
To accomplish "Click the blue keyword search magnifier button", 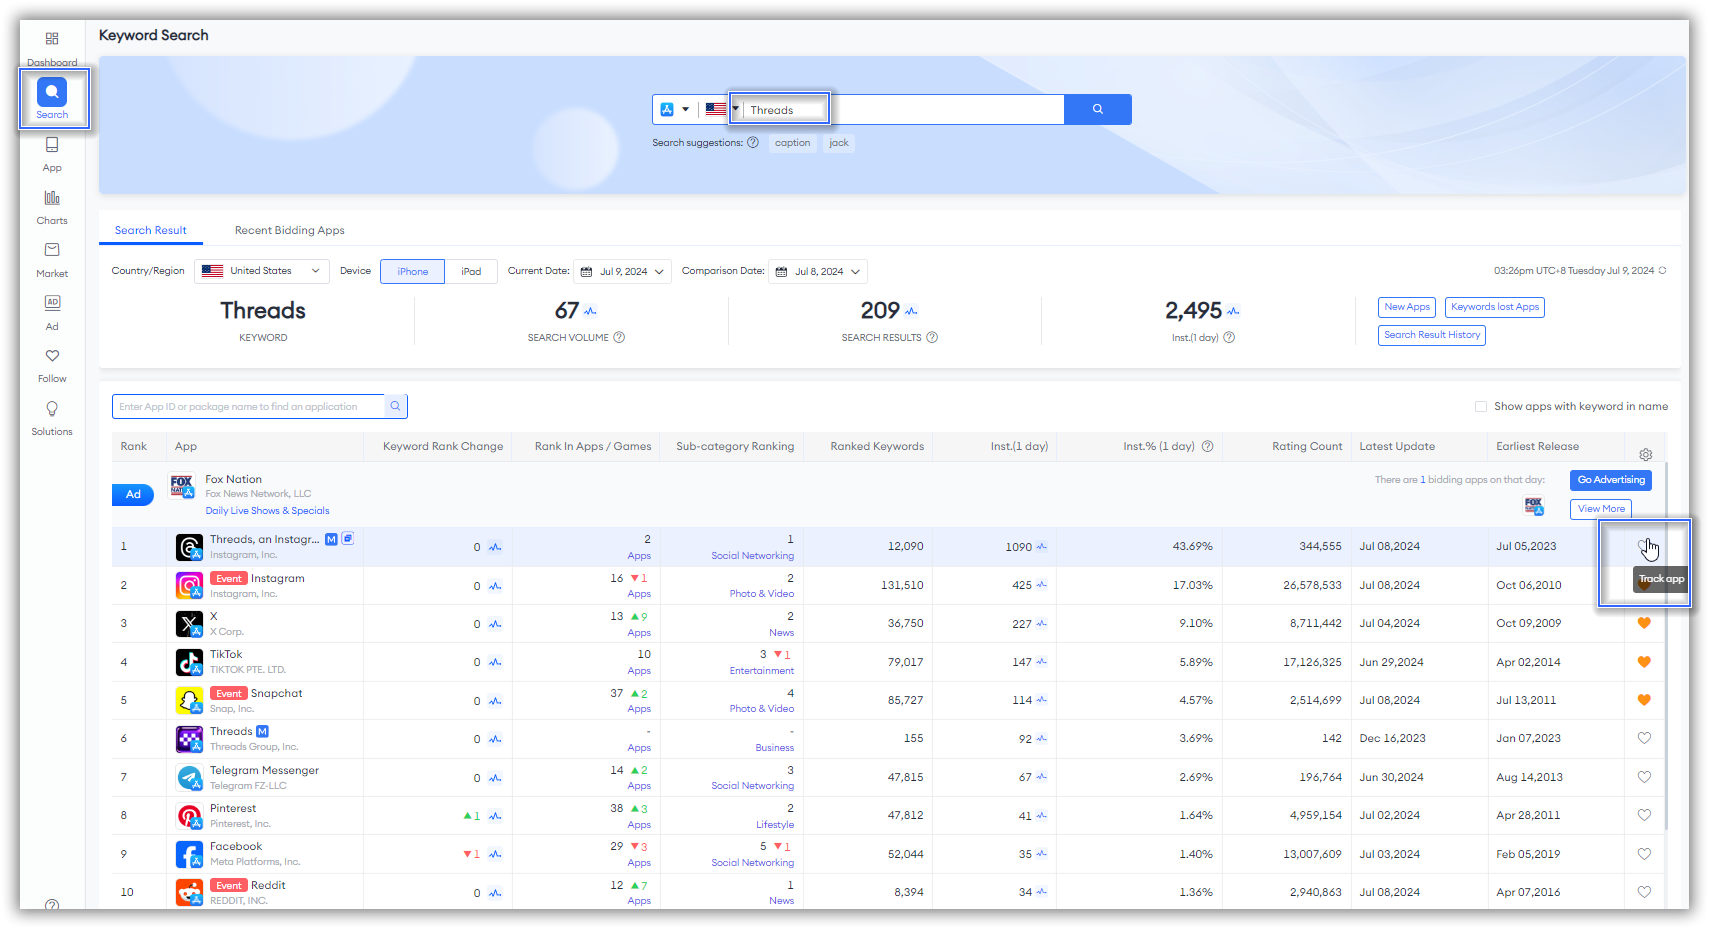I will (1097, 109).
